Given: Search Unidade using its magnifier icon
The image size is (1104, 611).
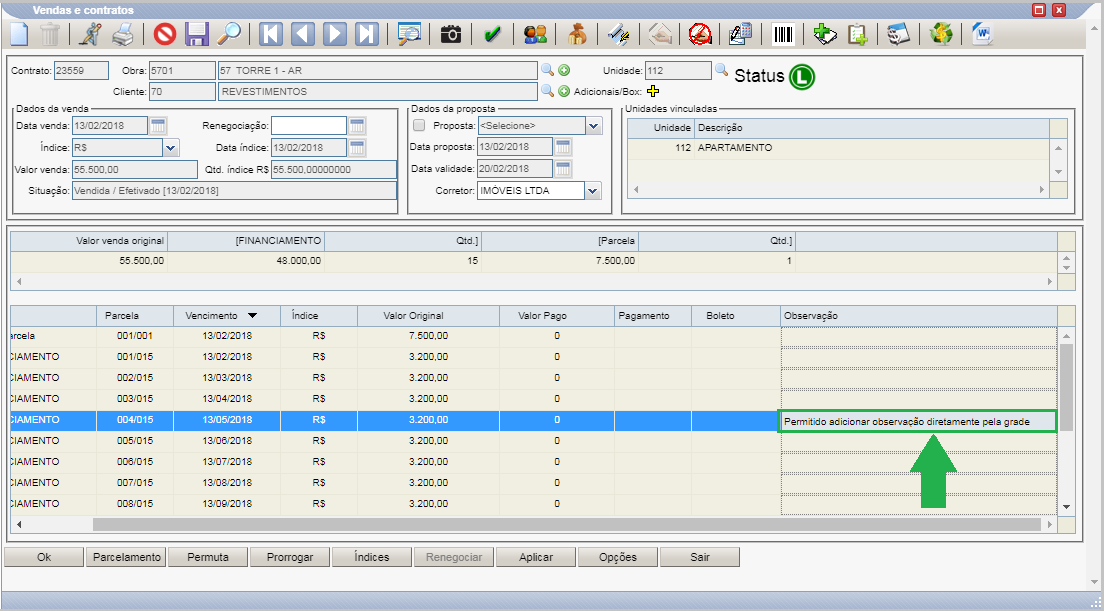Looking at the screenshot, I should click(722, 70).
